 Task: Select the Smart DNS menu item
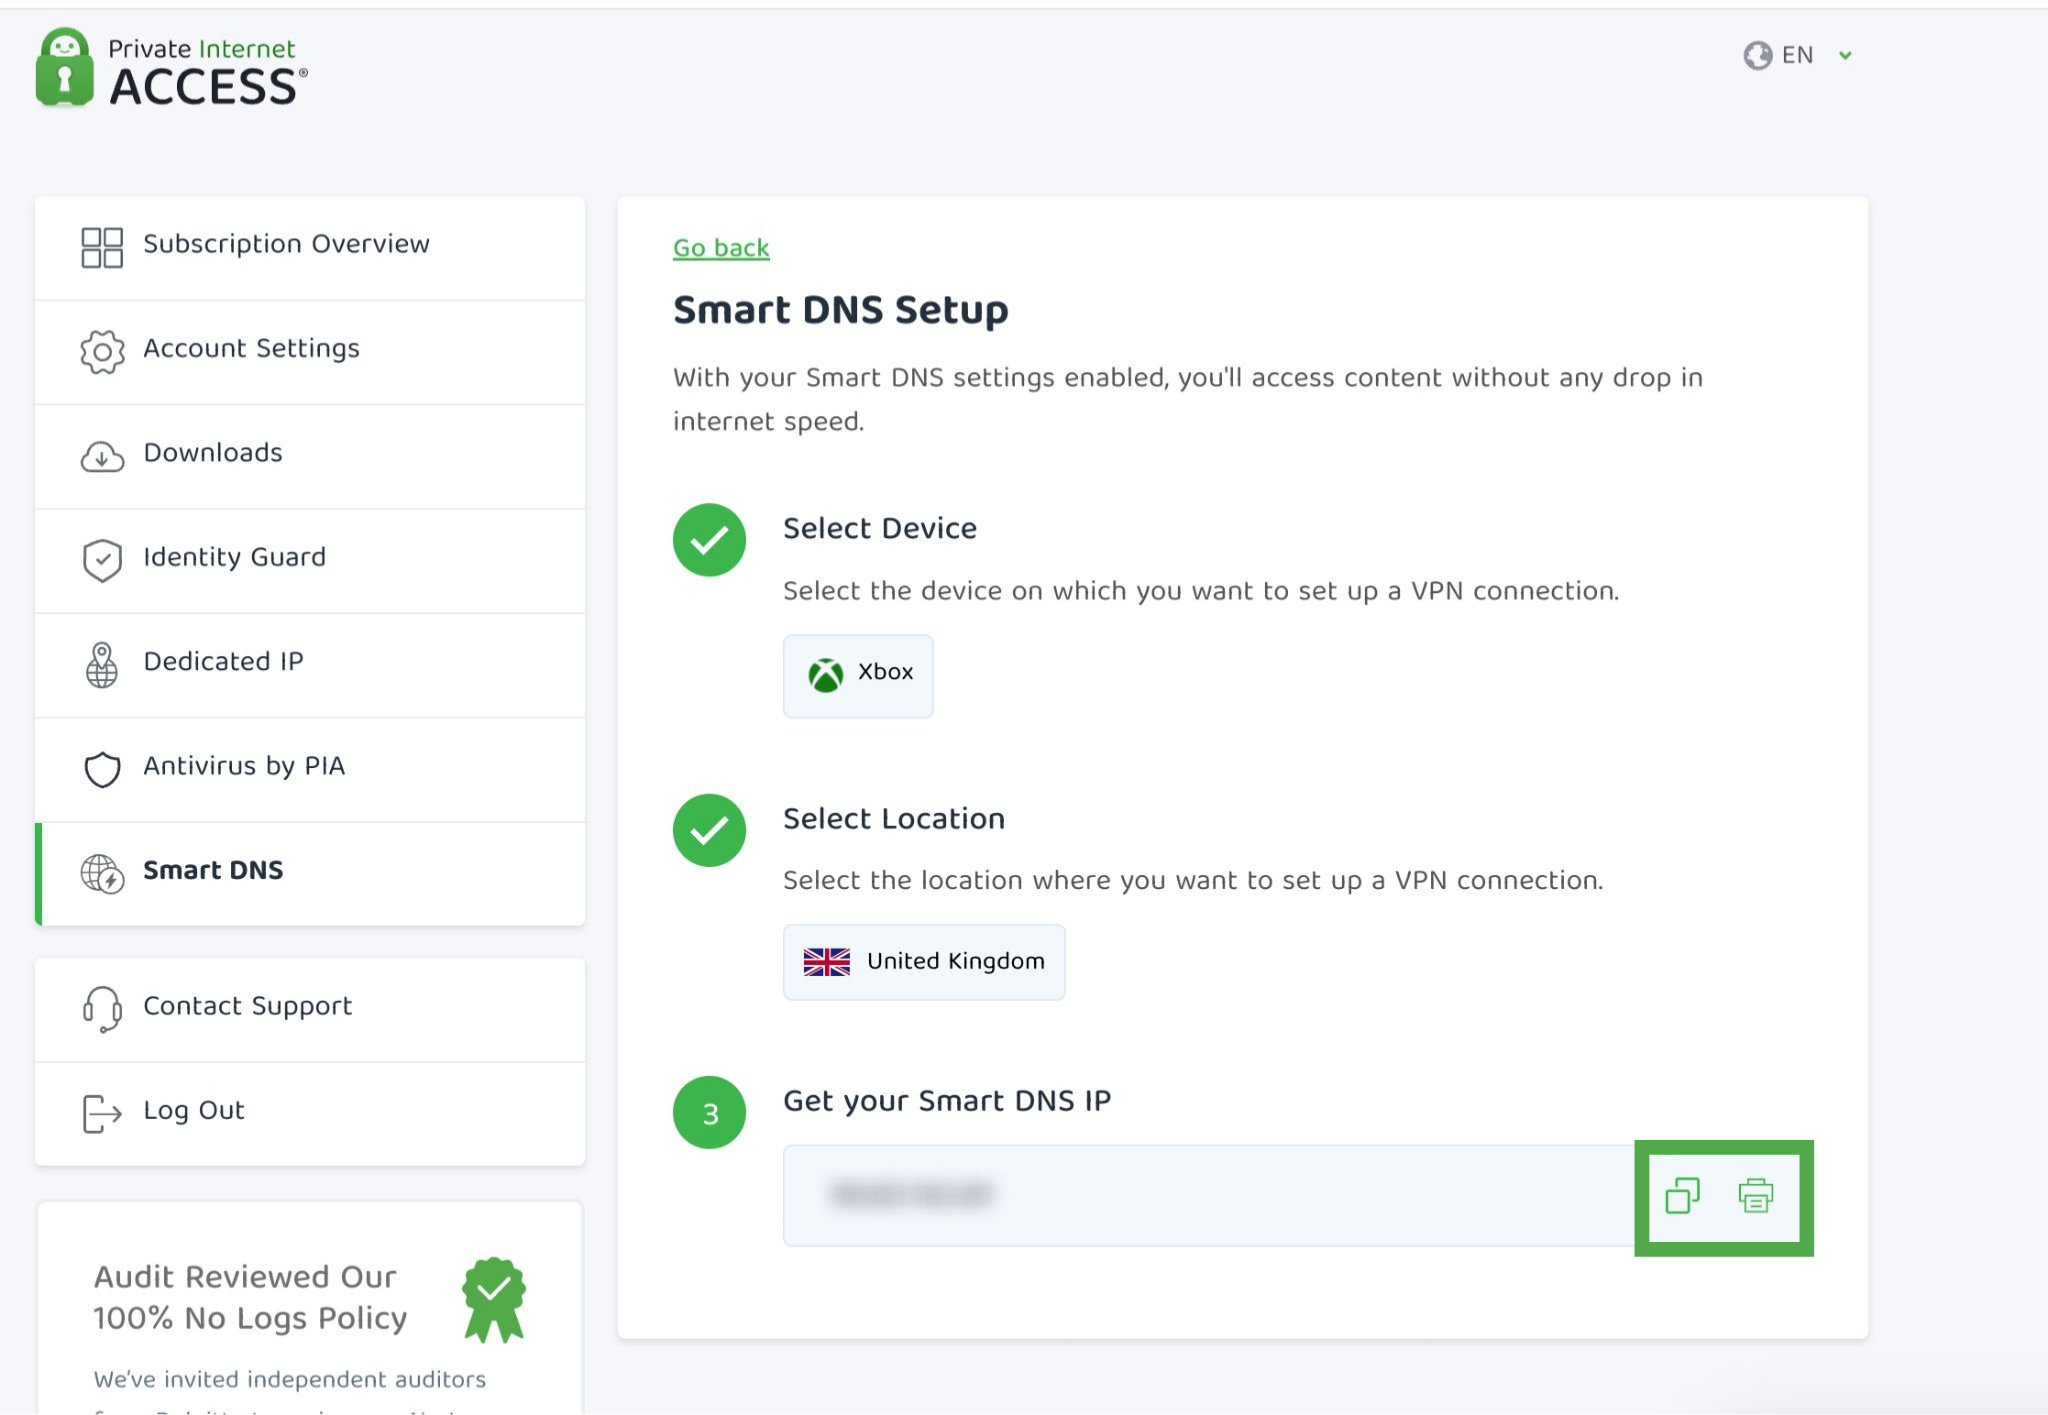(x=310, y=874)
